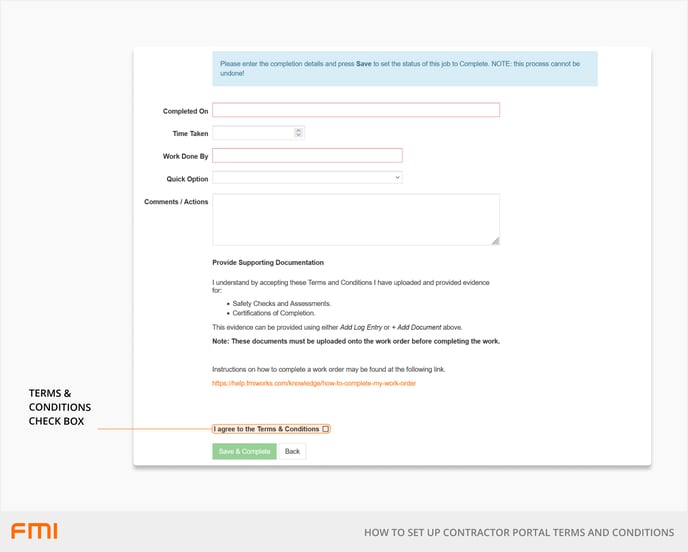Image resolution: width=688 pixels, height=552 pixels.
Task: Click the Save & Complete button
Action: click(x=244, y=452)
